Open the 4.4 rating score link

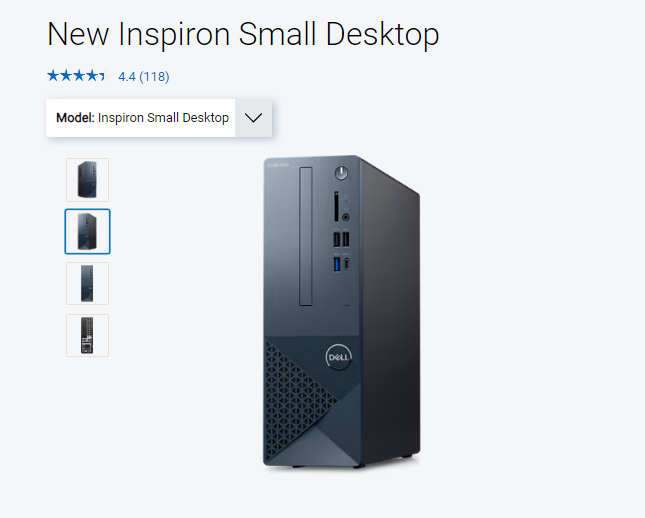[127, 77]
